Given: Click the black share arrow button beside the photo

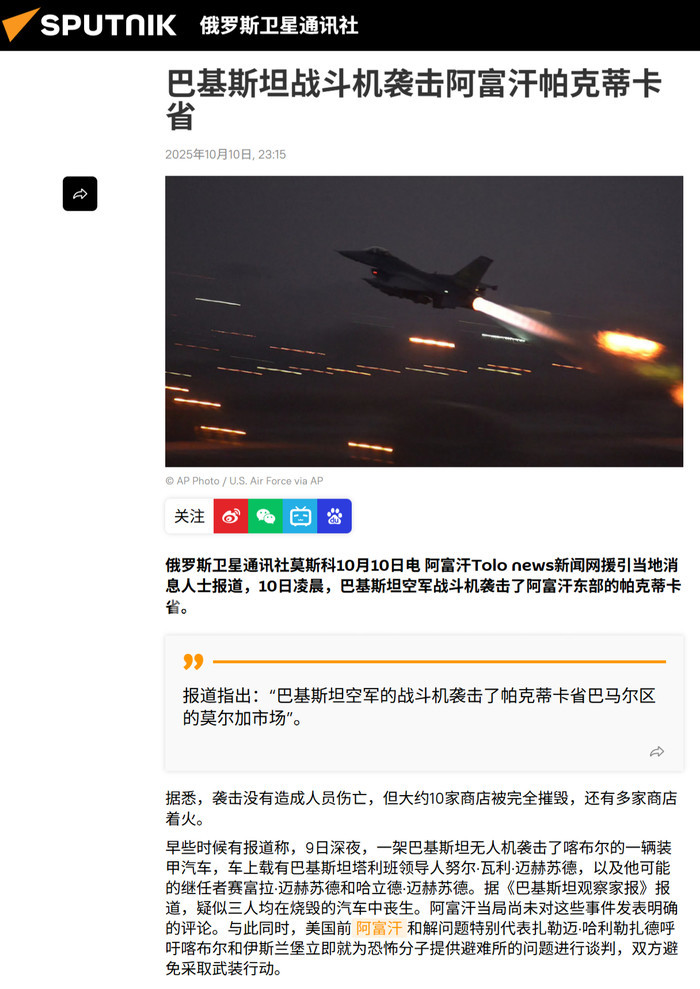Looking at the screenshot, I should (x=80, y=194).
